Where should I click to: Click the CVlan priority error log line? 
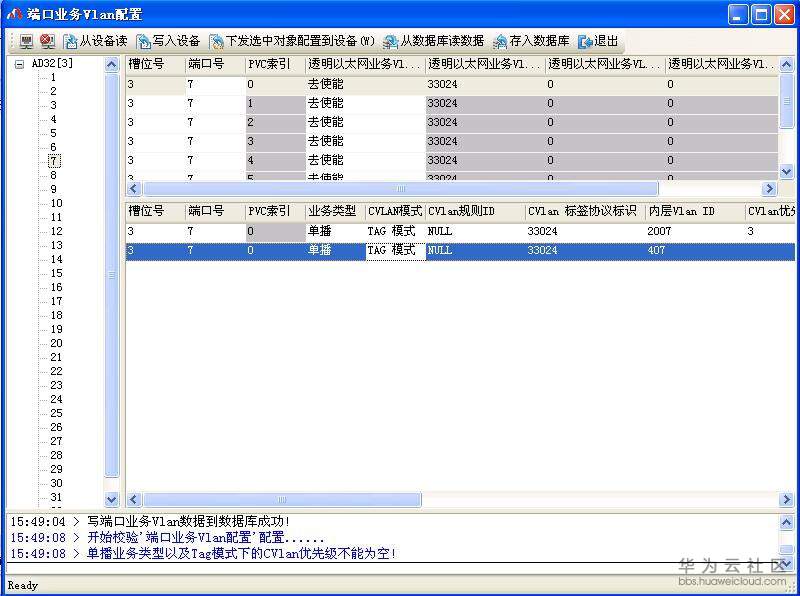pos(241,554)
